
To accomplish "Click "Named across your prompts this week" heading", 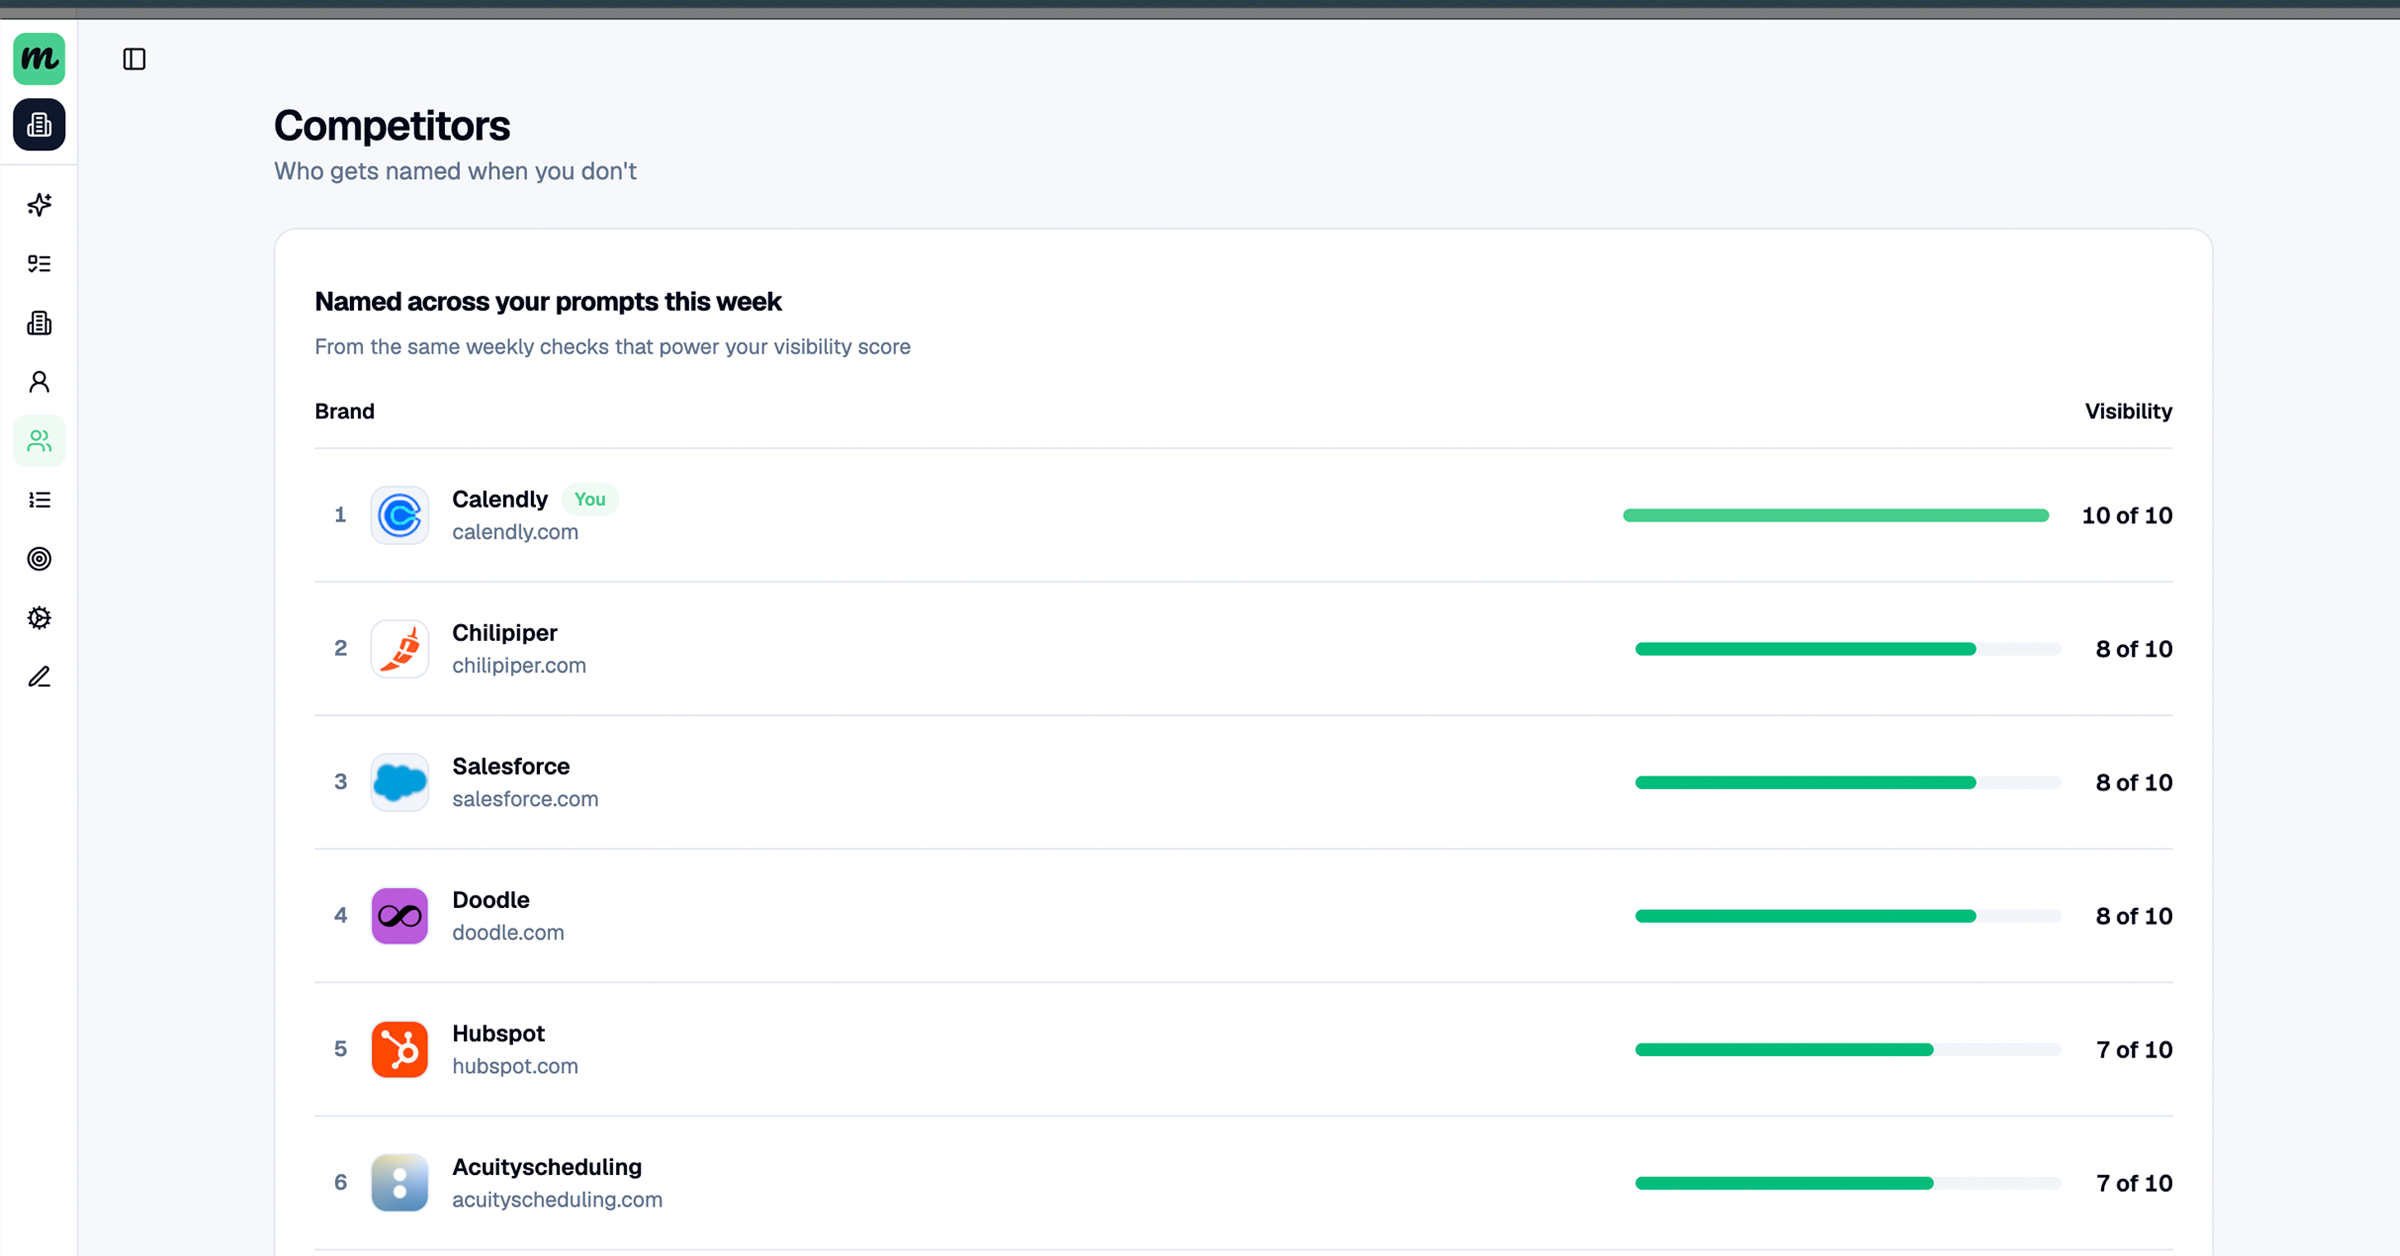I will (x=548, y=302).
